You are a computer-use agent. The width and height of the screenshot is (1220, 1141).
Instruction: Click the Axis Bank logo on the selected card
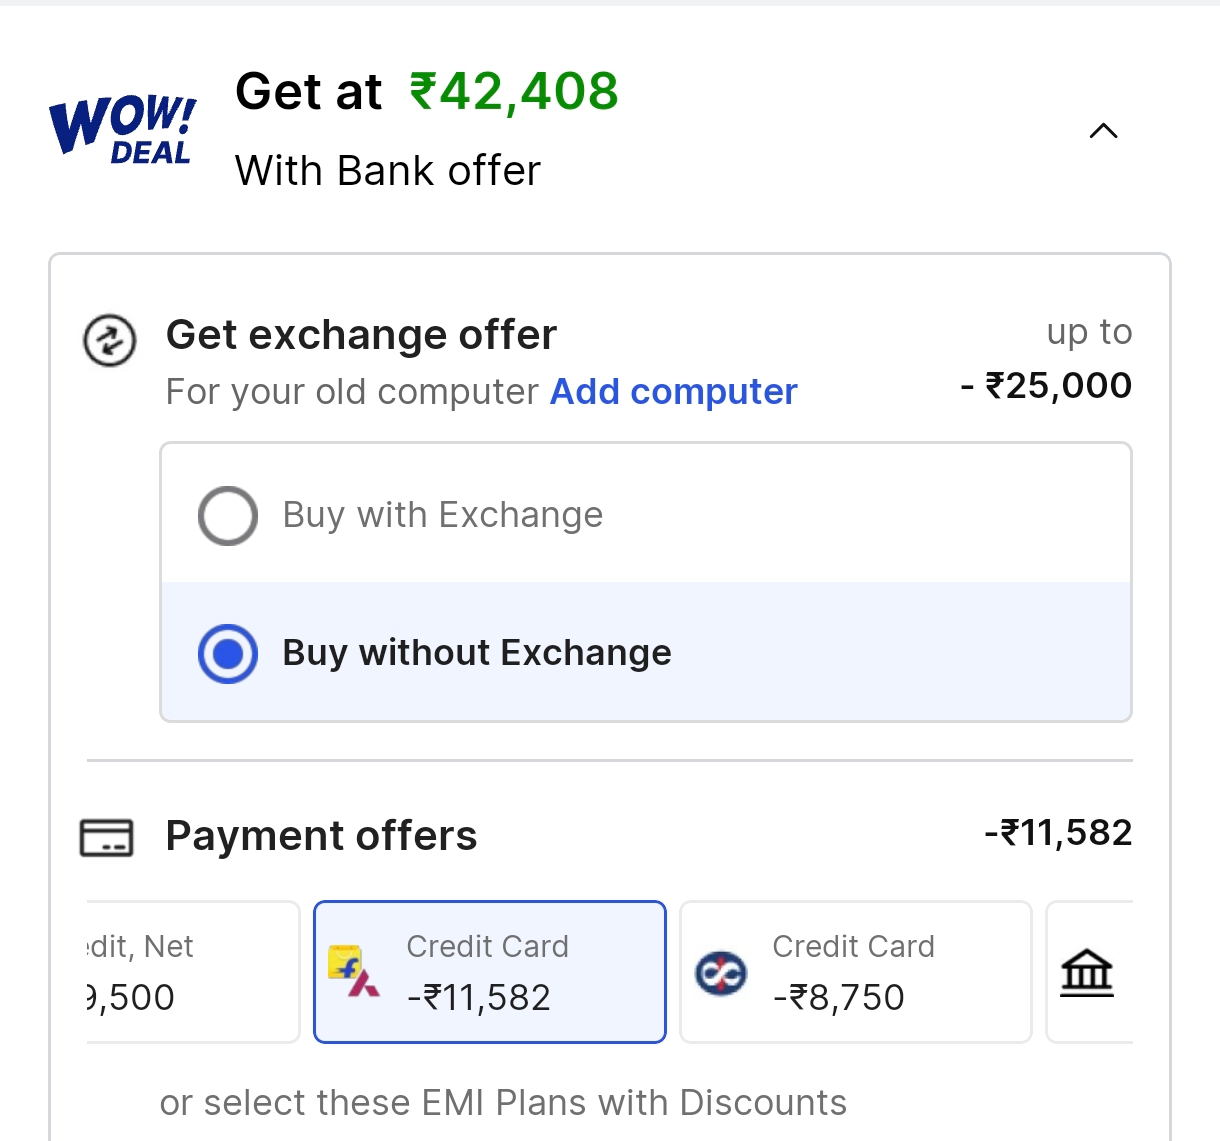click(x=364, y=985)
